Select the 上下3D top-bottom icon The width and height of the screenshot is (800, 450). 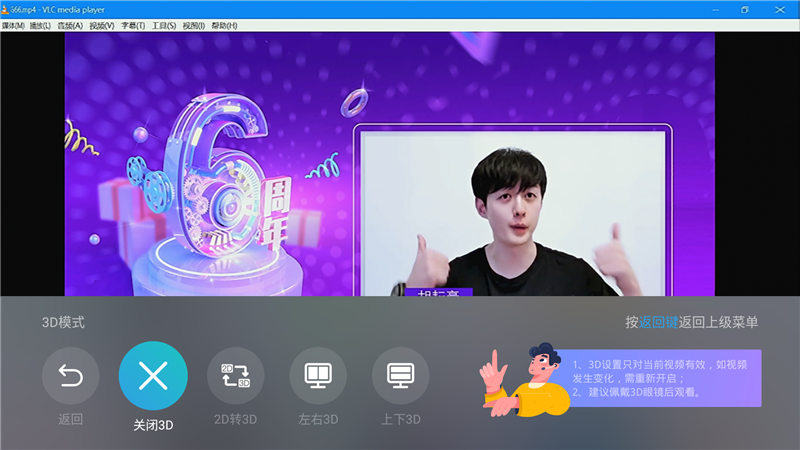pyautogui.click(x=401, y=376)
